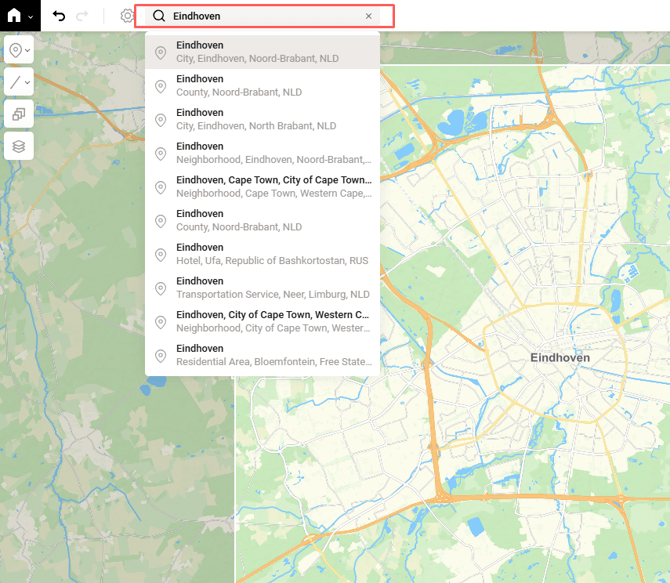Select Eindhoven Hotel in Ufa result
Viewport: 670px width, 583px height.
point(262,254)
